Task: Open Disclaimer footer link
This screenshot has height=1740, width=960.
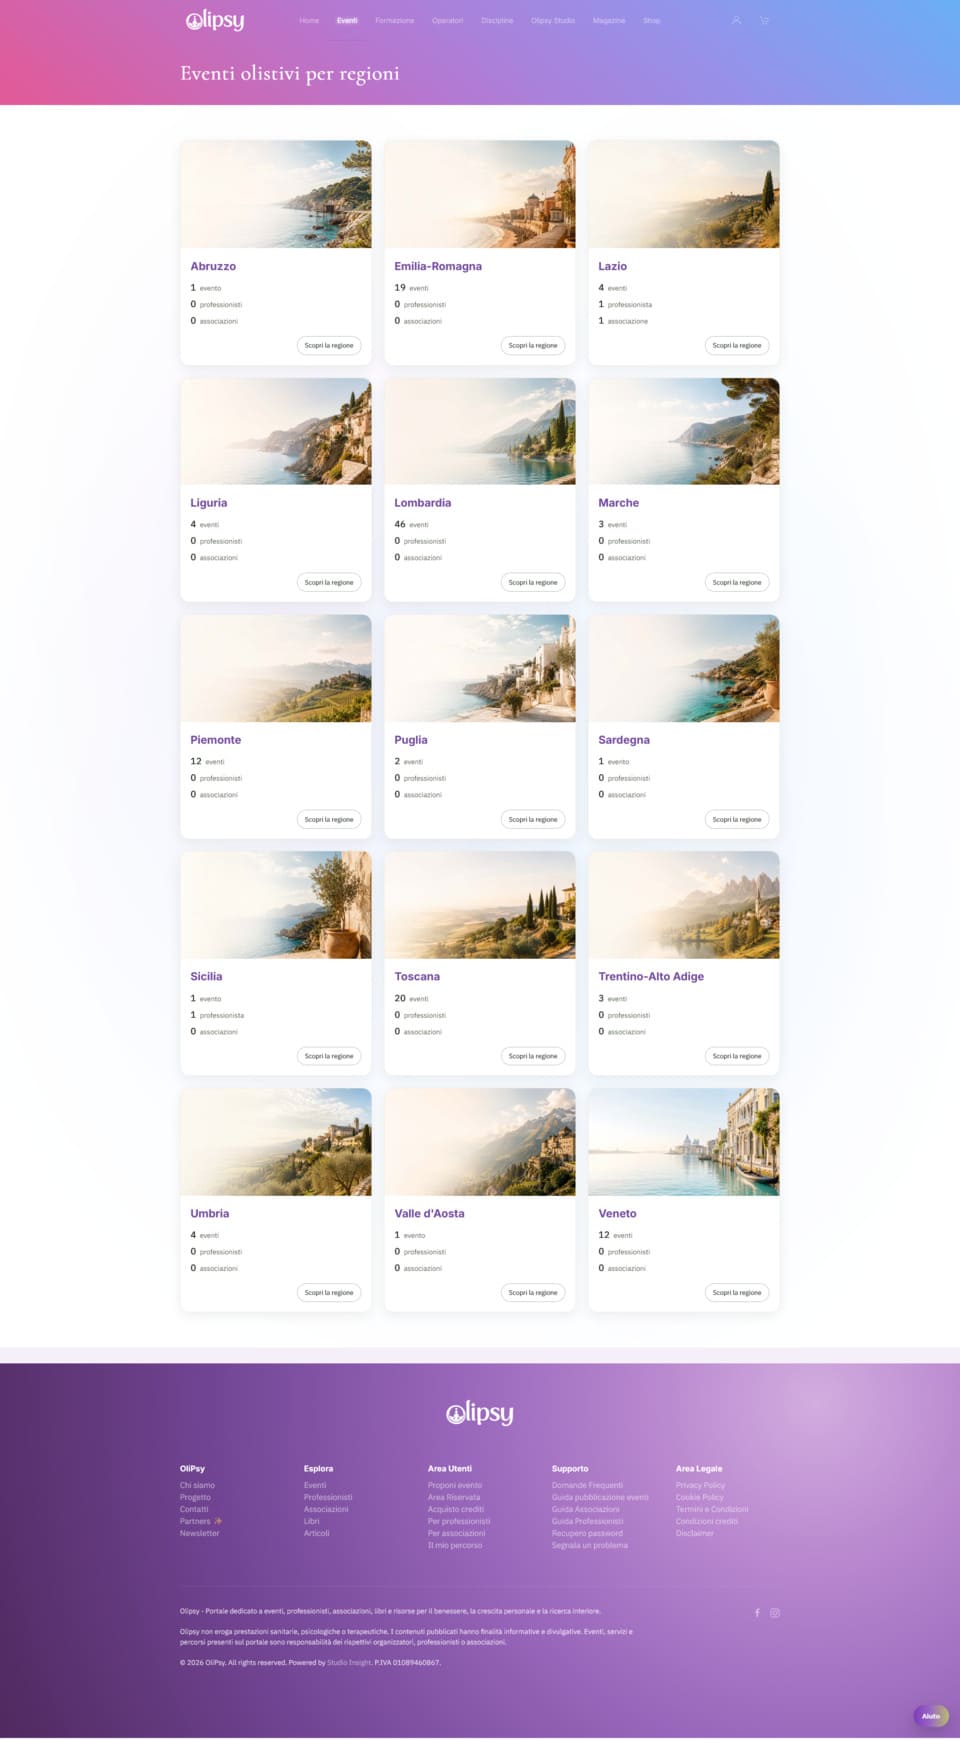Action: pyautogui.click(x=695, y=1533)
